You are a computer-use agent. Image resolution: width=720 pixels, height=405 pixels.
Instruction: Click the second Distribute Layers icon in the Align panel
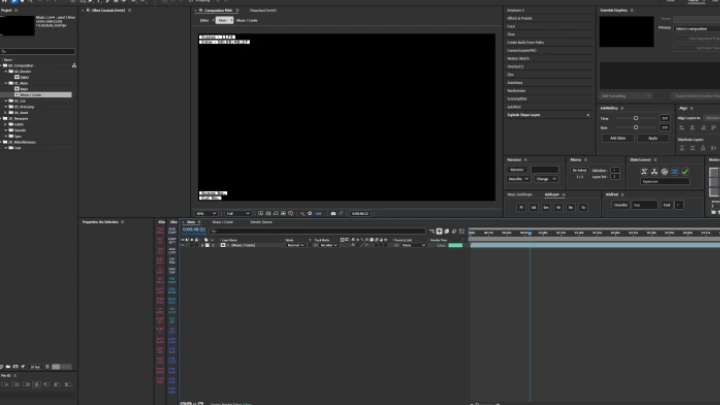click(692, 148)
